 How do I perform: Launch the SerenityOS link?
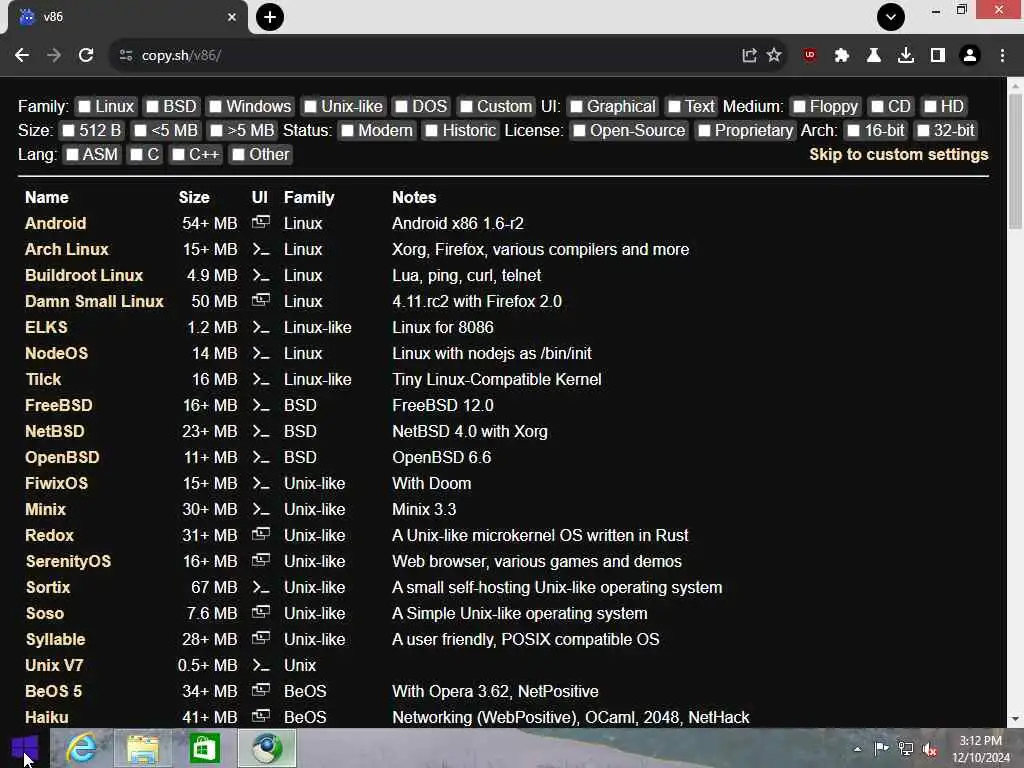[68, 562]
